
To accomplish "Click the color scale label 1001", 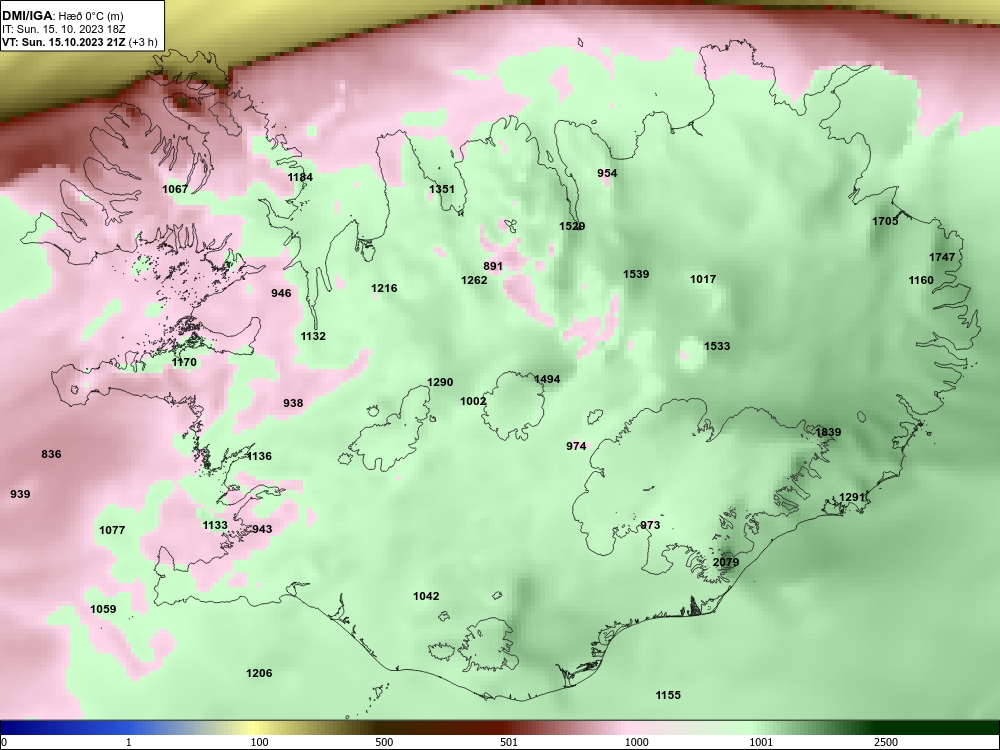I will (761, 742).
